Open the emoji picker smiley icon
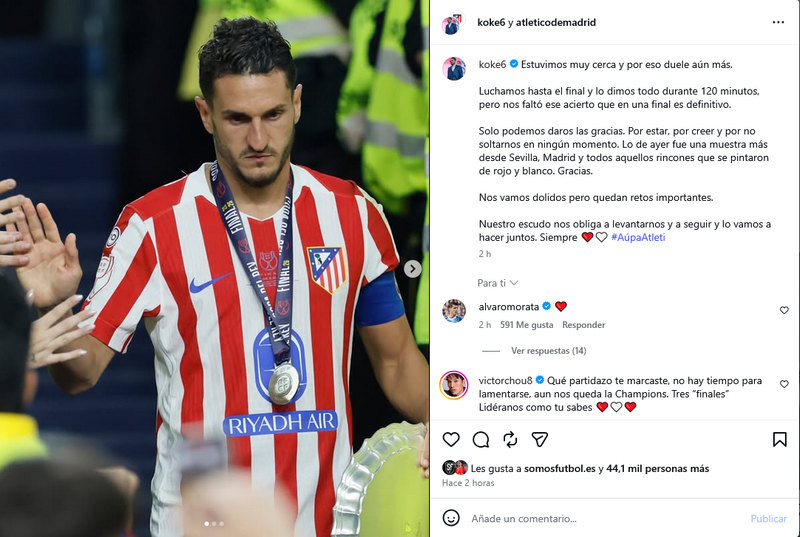Viewport: 800px width, 537px height. pos(451,518)
